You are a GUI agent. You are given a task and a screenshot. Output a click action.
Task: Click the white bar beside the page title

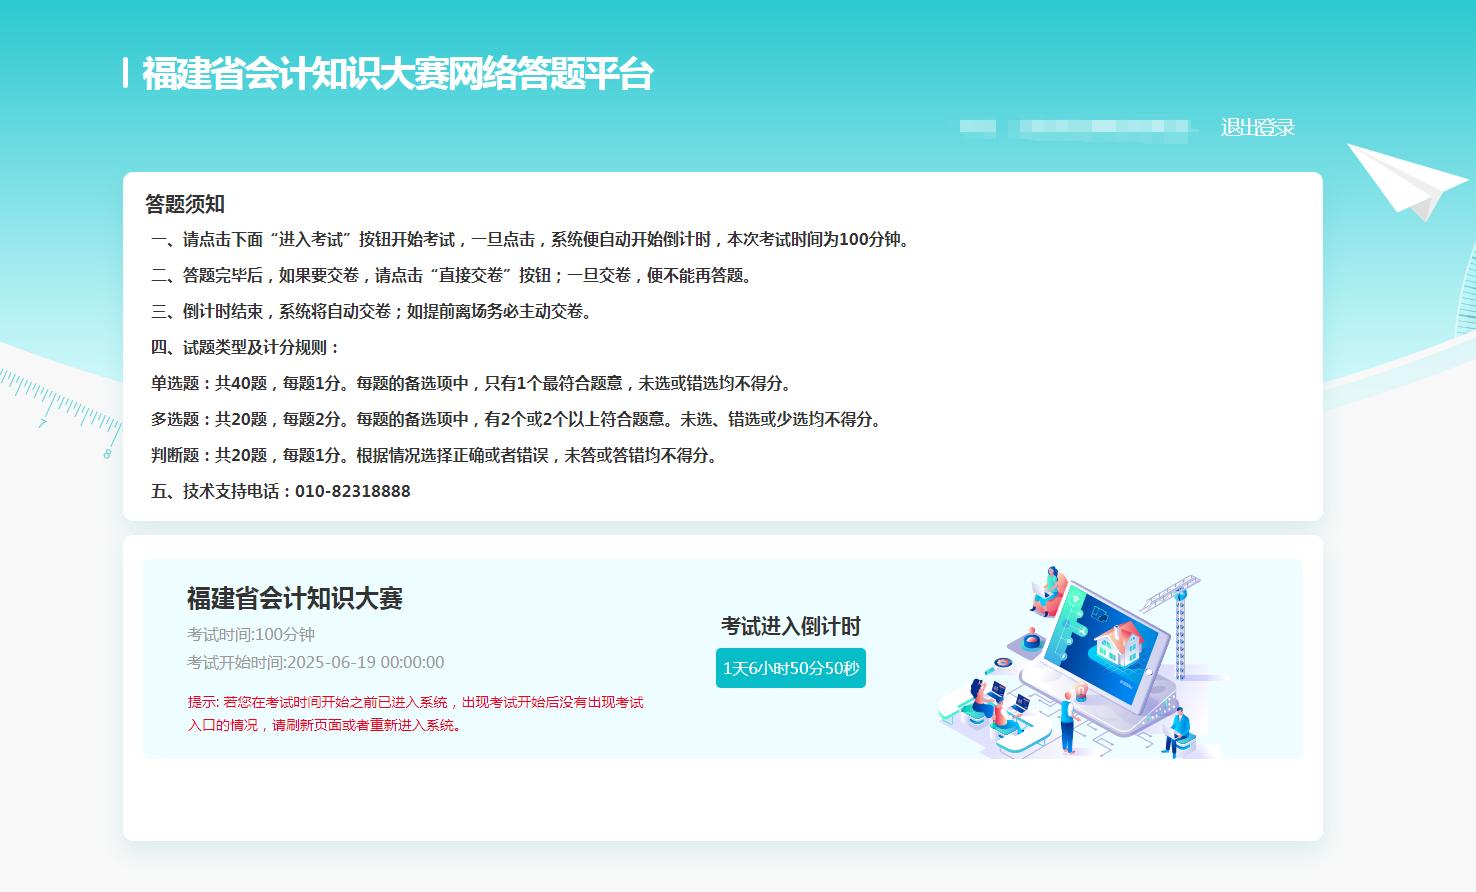(126, 73)
